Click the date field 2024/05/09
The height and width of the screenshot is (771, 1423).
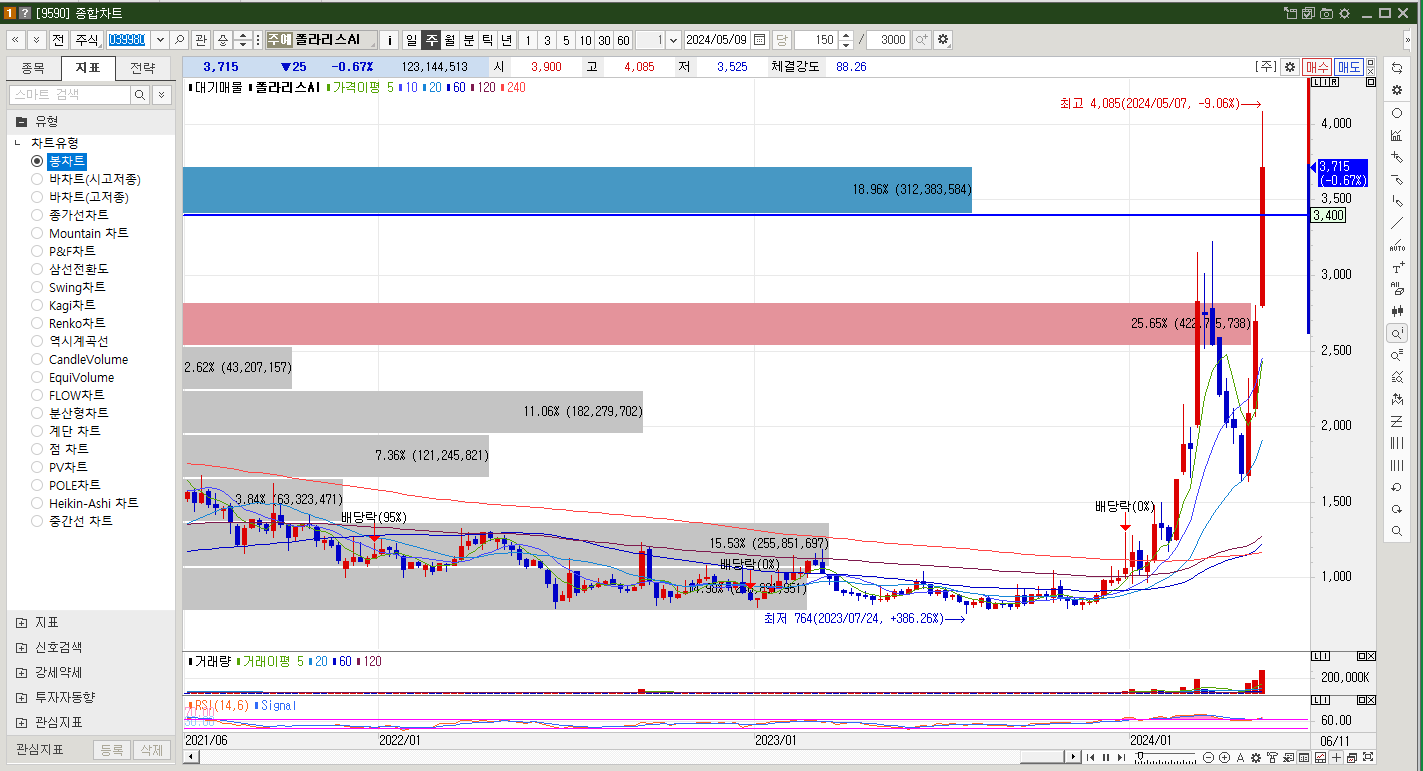[x=717, y=40]
